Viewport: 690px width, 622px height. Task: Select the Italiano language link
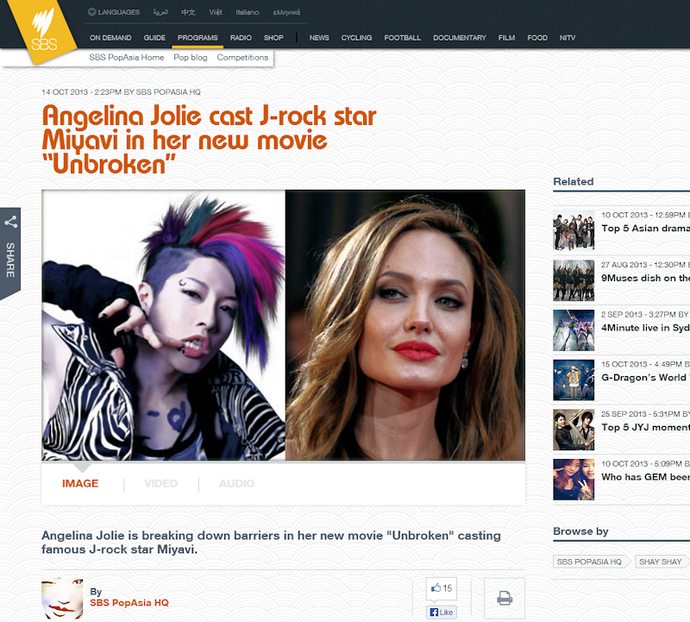(247, 12)
